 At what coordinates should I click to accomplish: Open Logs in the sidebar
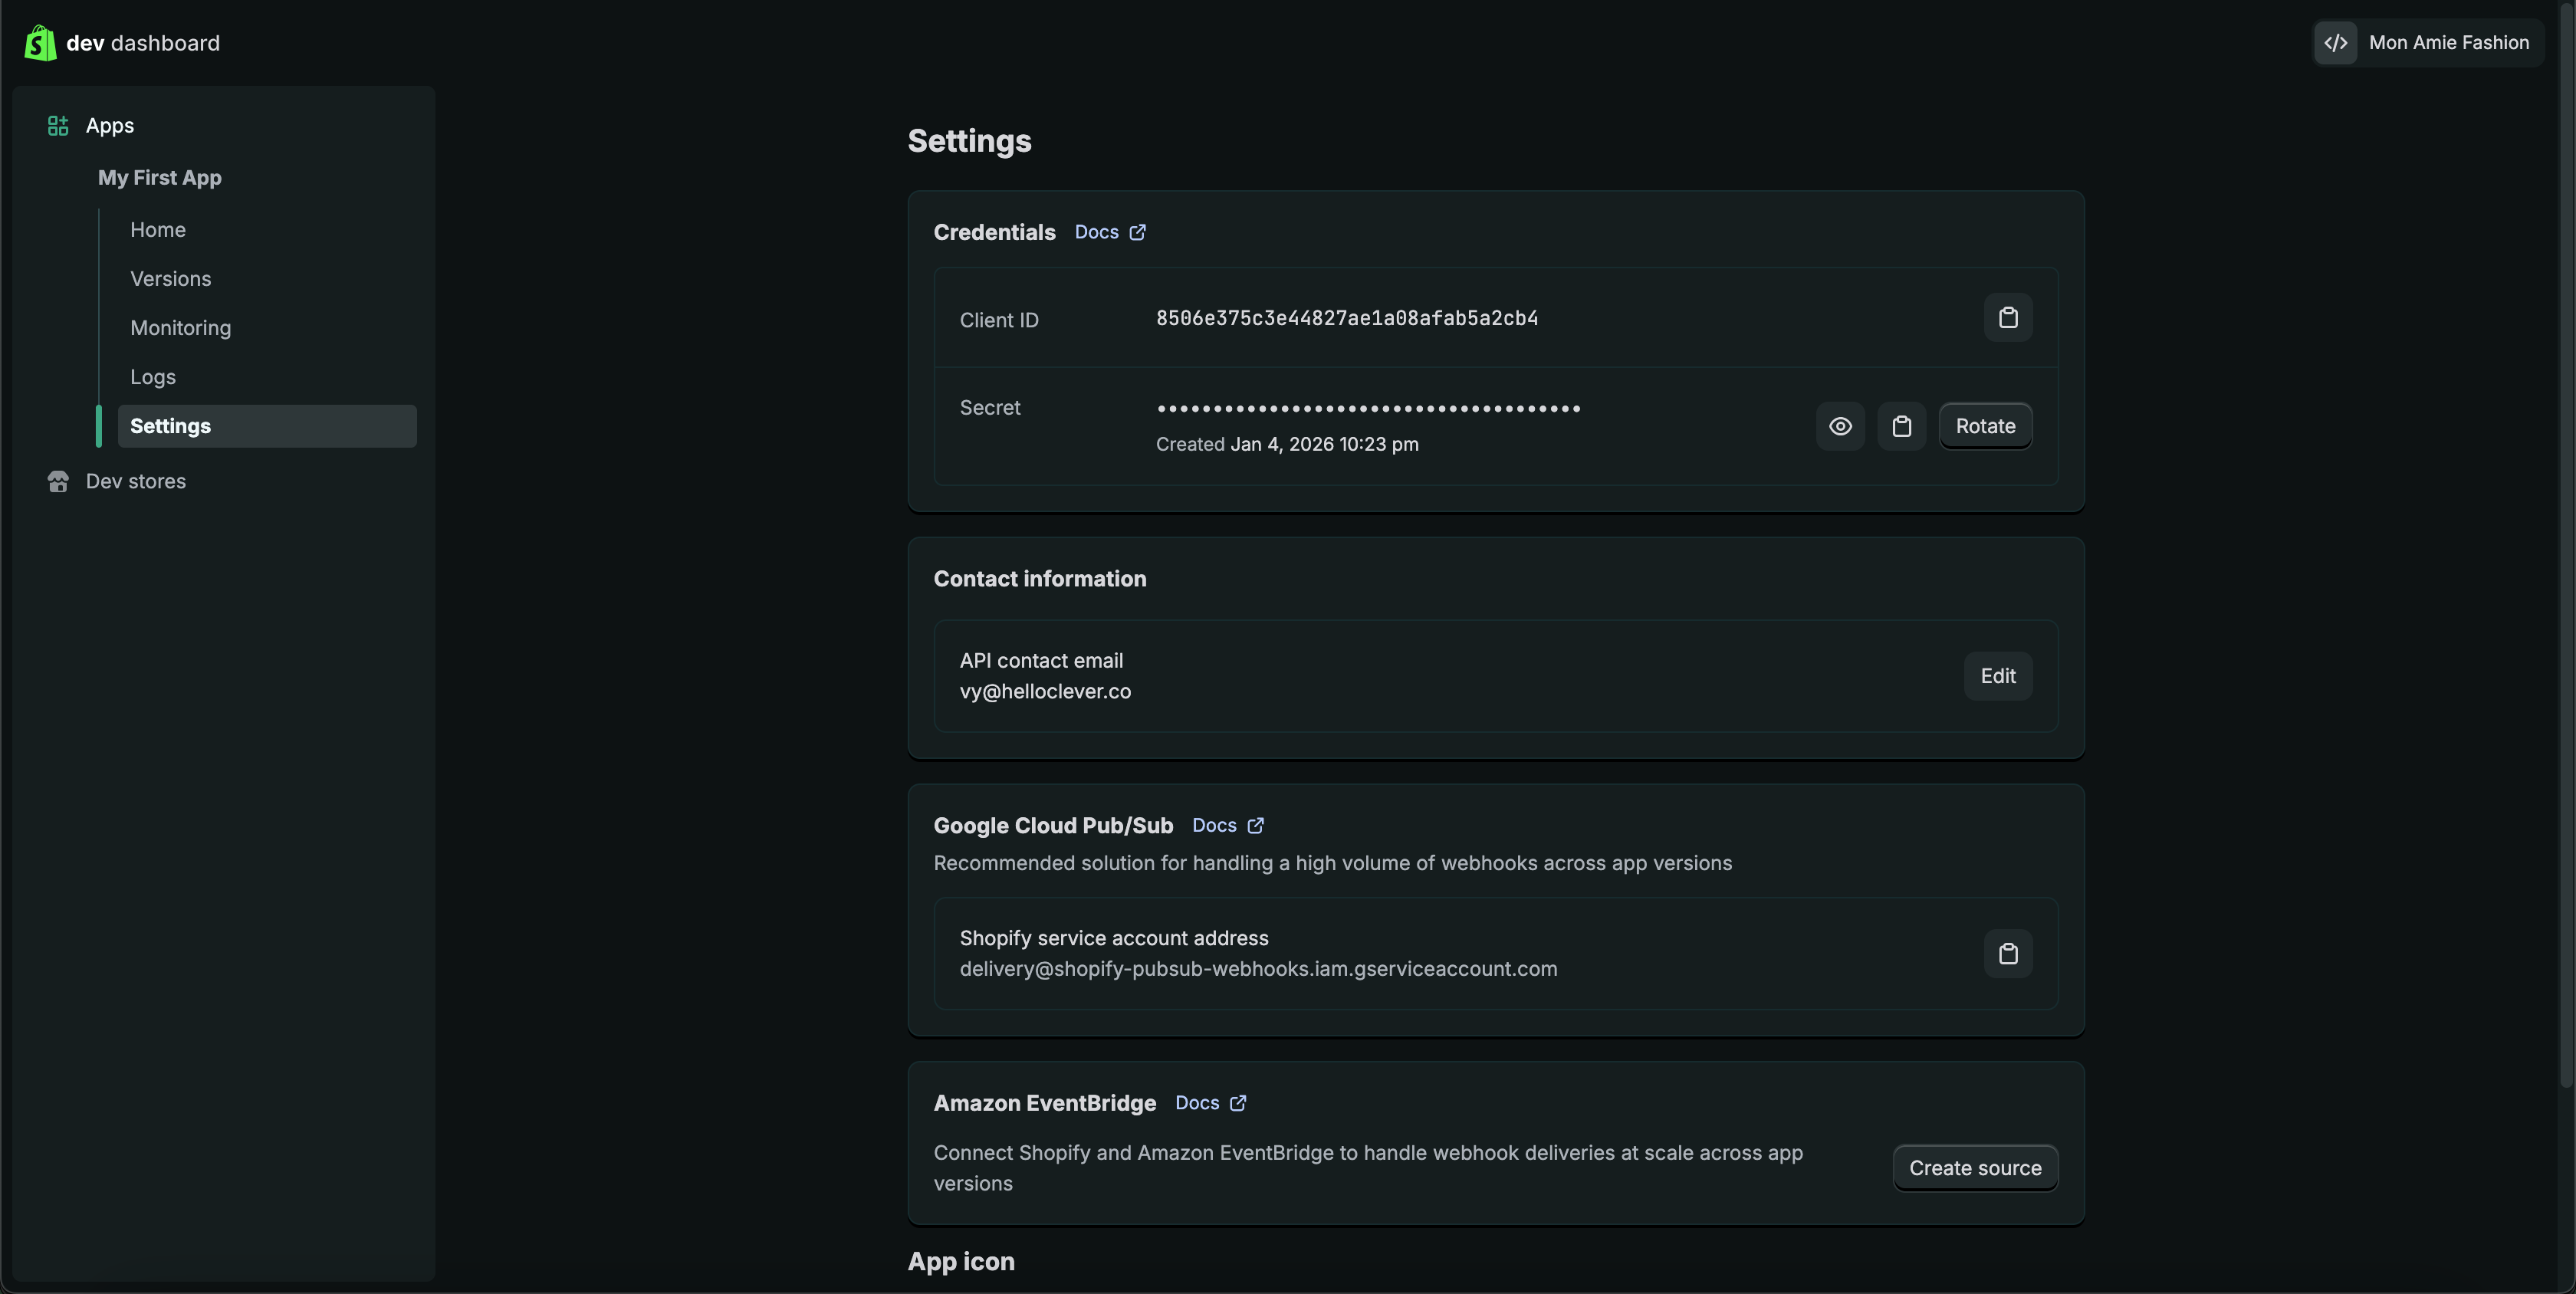[153, 377]
